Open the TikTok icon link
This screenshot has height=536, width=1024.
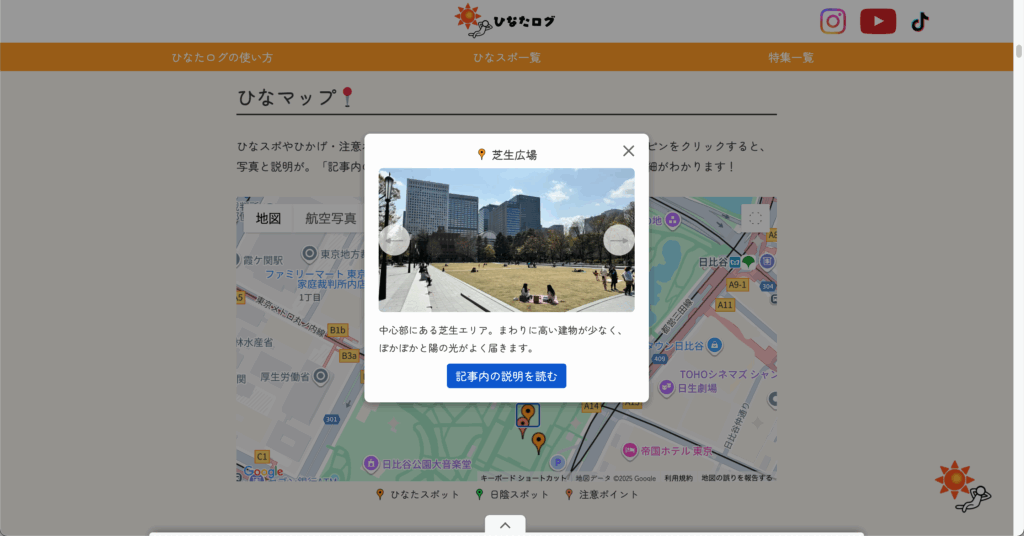(920, 22)
